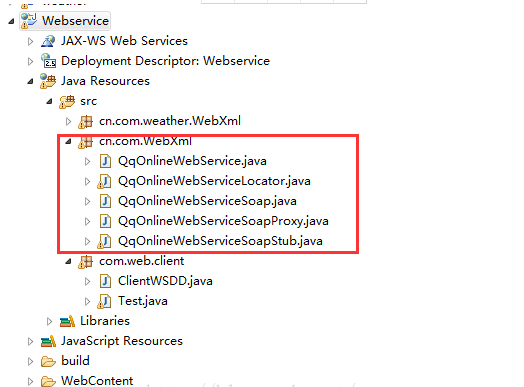The width and height of the screenshot is (524, 387).
Task: Click the QqOnlineWebServiceSoapProxy.java file icon
Action: pos(105,221)
